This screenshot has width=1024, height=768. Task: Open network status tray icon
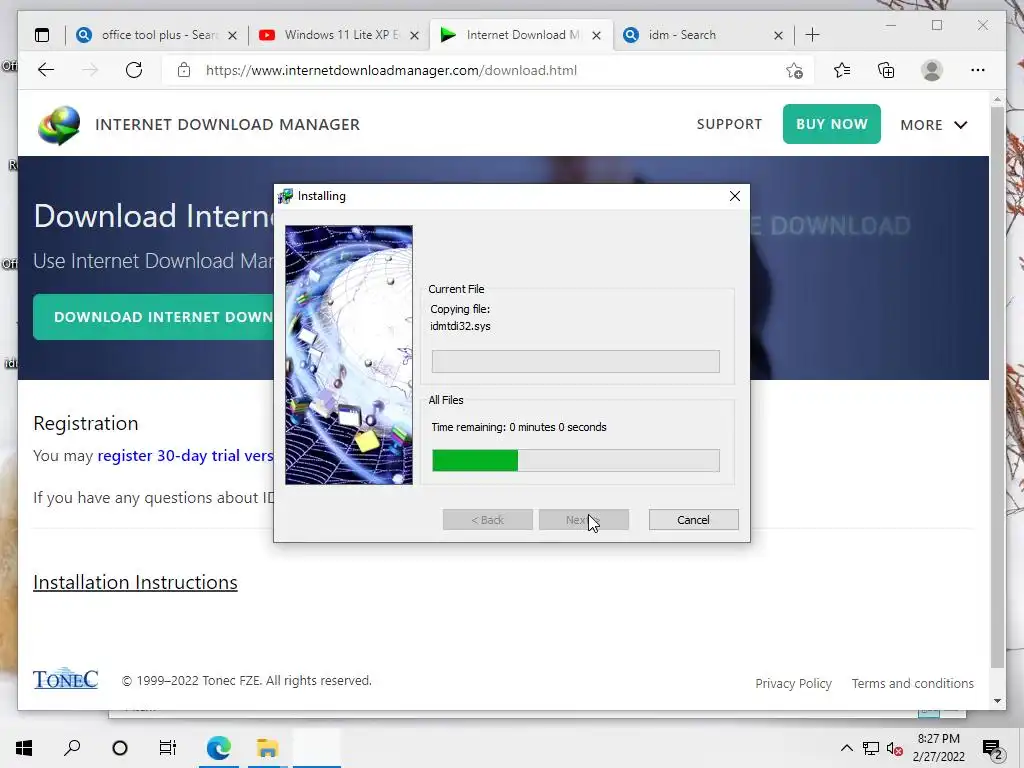(x=871, y=748)
